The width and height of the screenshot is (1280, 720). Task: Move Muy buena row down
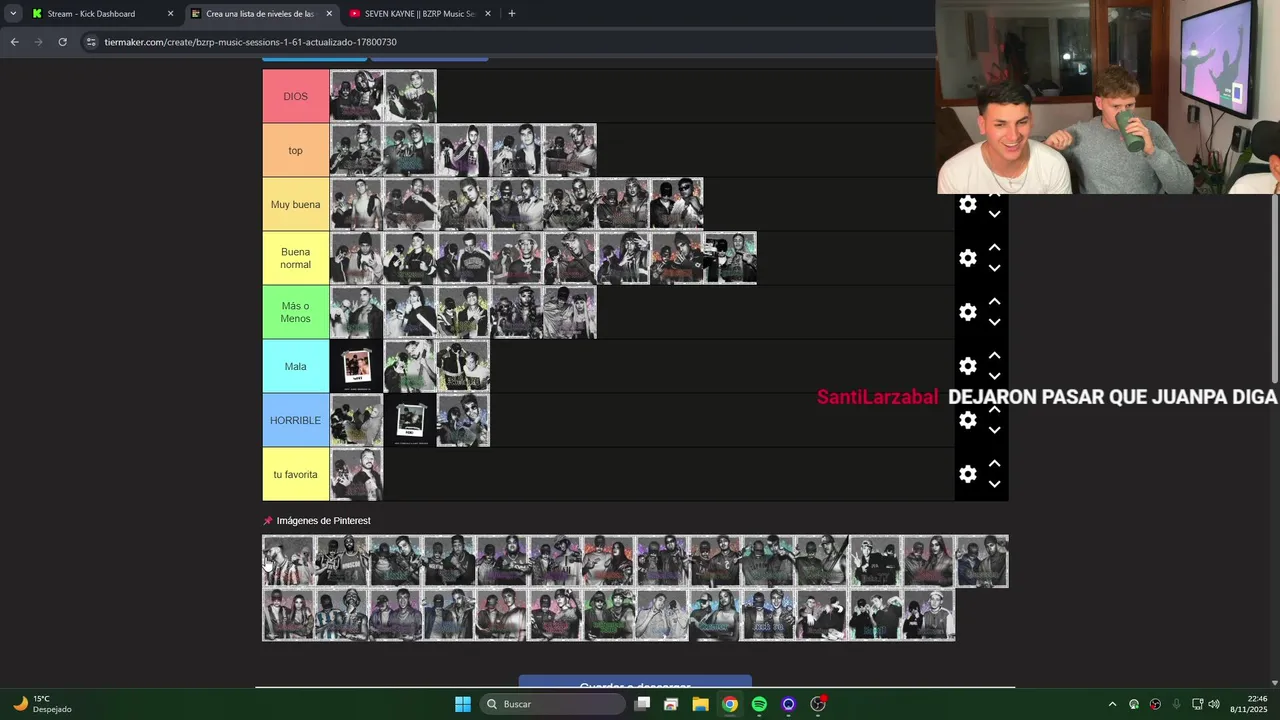[x=994, y=214]
